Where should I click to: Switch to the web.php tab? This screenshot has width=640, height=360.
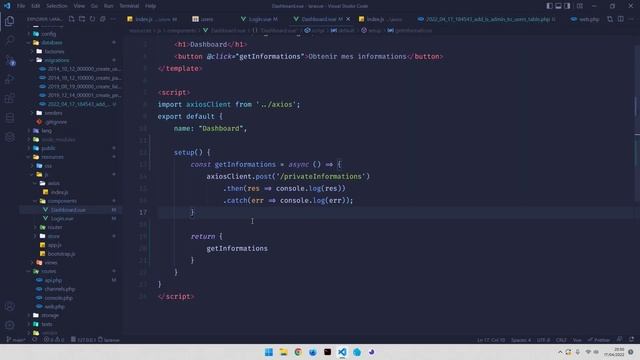tap(585, 19)
